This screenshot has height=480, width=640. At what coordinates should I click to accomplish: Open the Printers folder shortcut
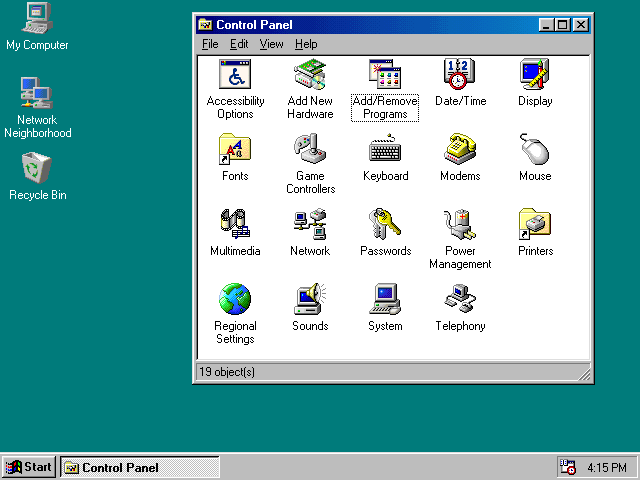(x=535, y=224)
